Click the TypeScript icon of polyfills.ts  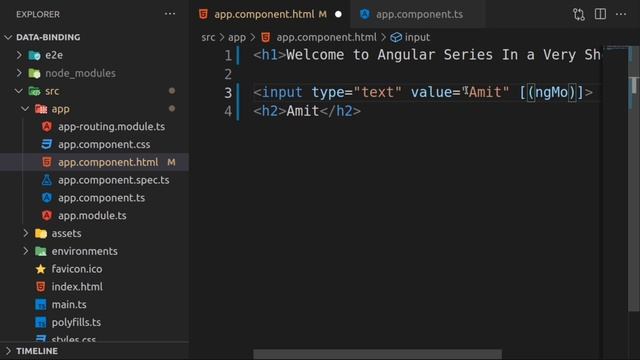pos(40,322)
